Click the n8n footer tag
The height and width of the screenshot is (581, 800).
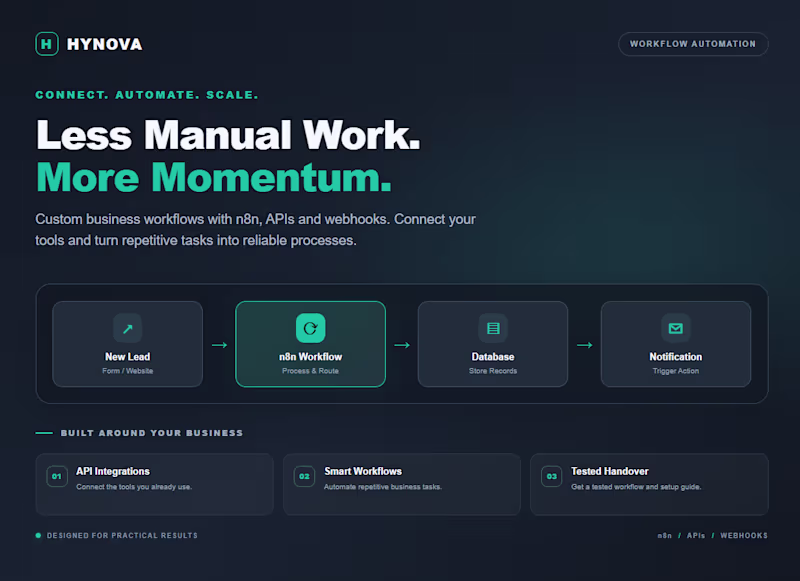point(664,536)
